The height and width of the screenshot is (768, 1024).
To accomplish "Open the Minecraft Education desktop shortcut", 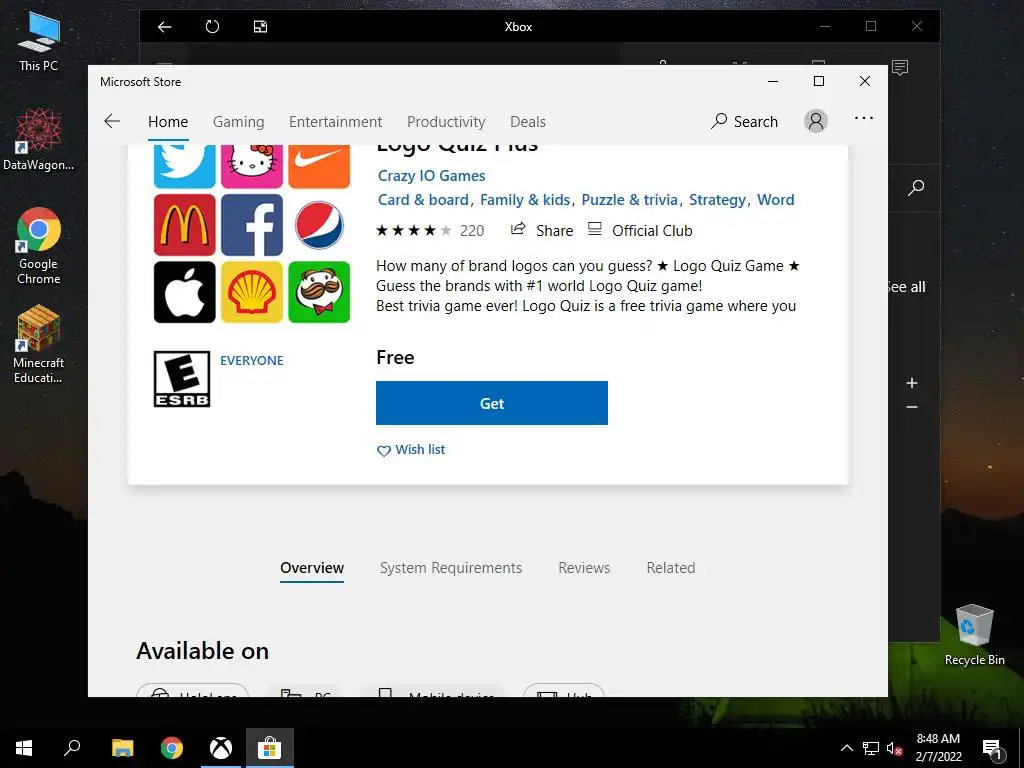I will pos(39,345).
